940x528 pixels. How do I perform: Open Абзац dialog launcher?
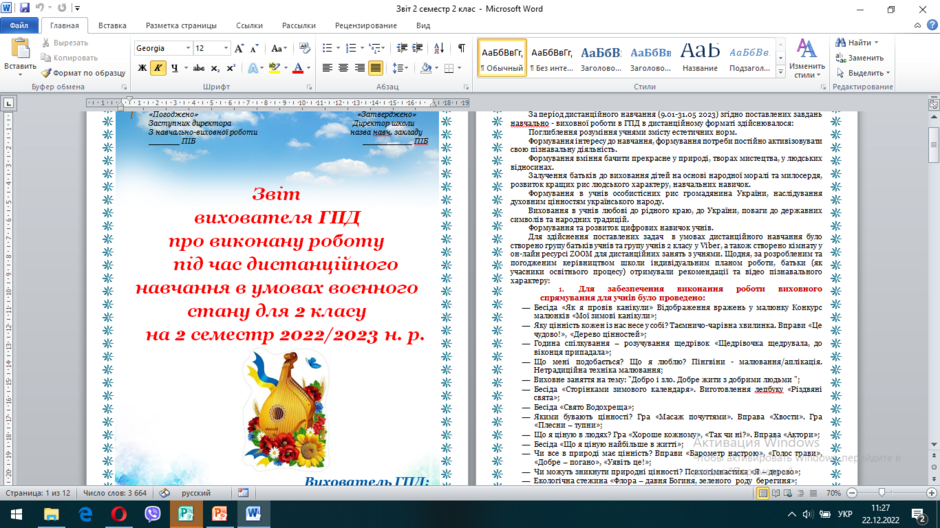coord(466,88)
